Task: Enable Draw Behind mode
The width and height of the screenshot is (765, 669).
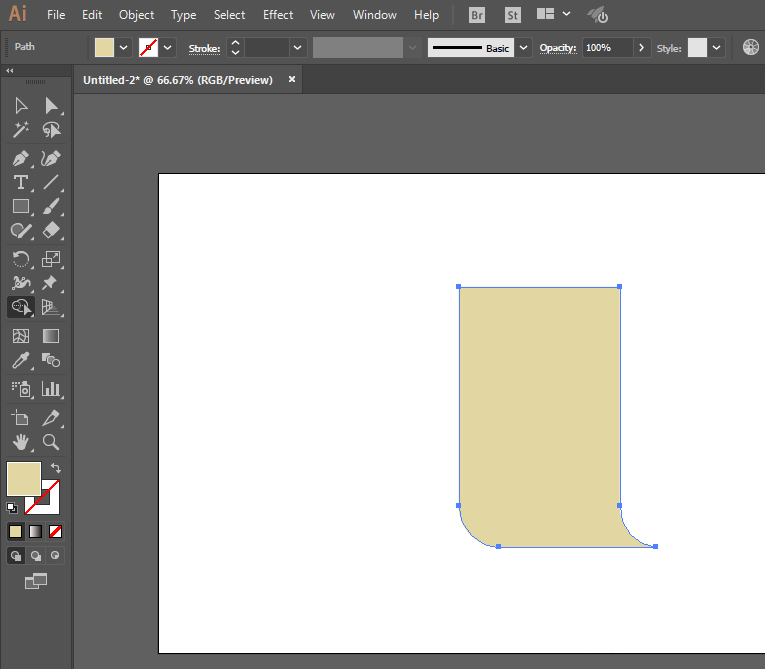Action: point(36,555)
